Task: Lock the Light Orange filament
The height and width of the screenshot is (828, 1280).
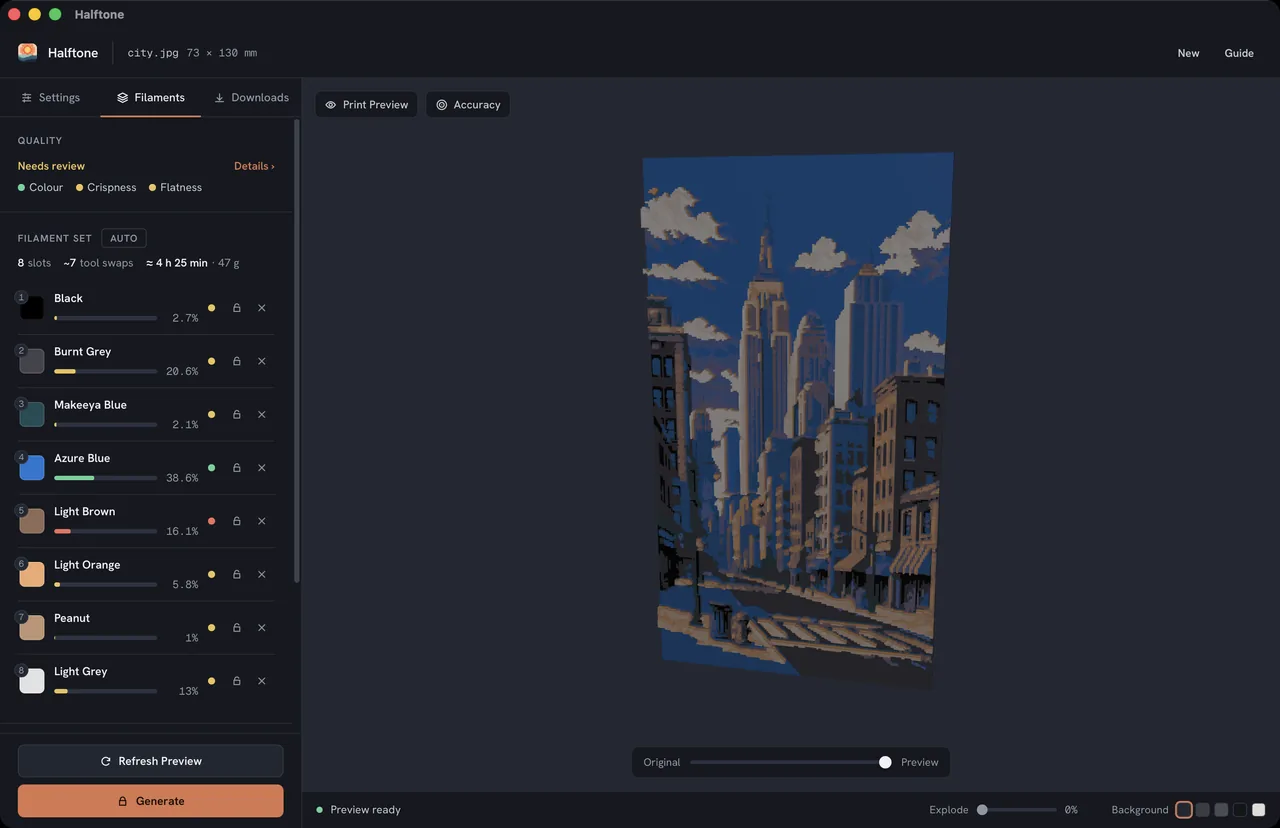Action: click(237, 574)
